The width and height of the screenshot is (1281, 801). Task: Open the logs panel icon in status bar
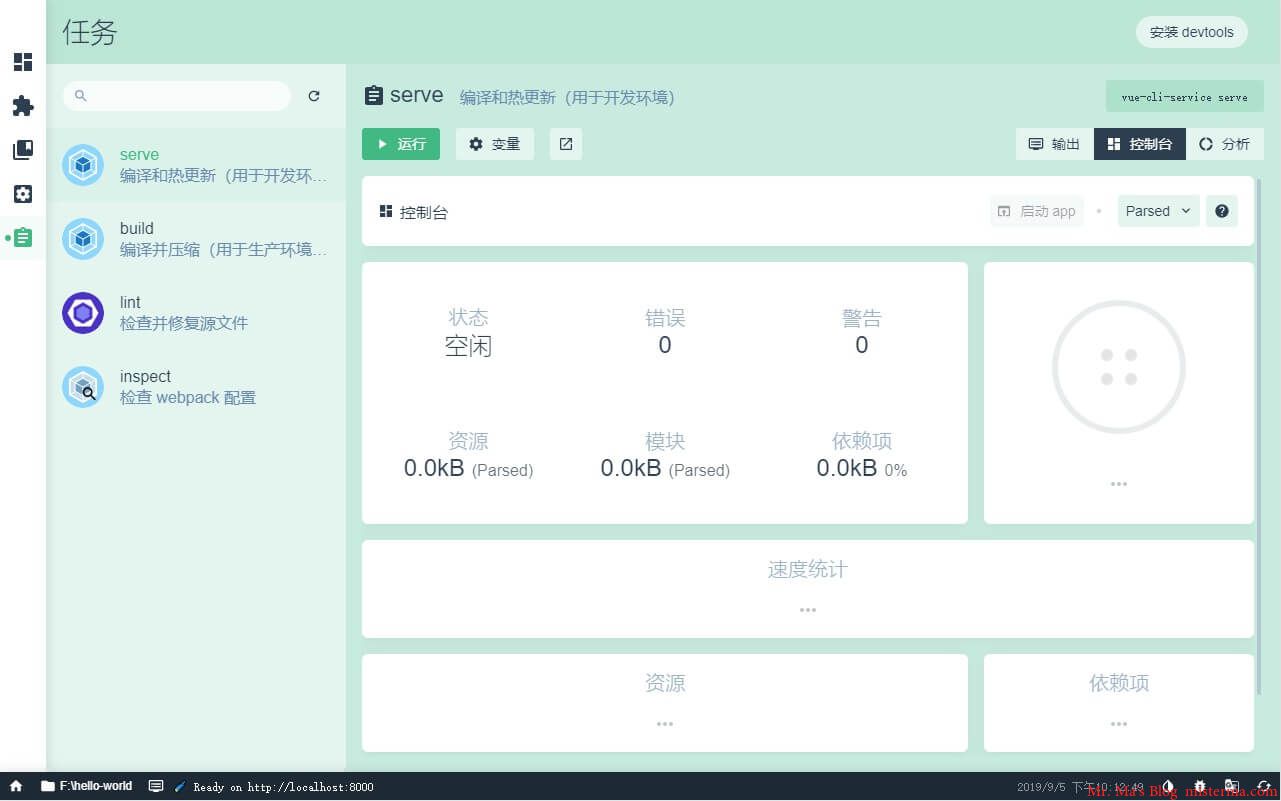click(156, 786)
